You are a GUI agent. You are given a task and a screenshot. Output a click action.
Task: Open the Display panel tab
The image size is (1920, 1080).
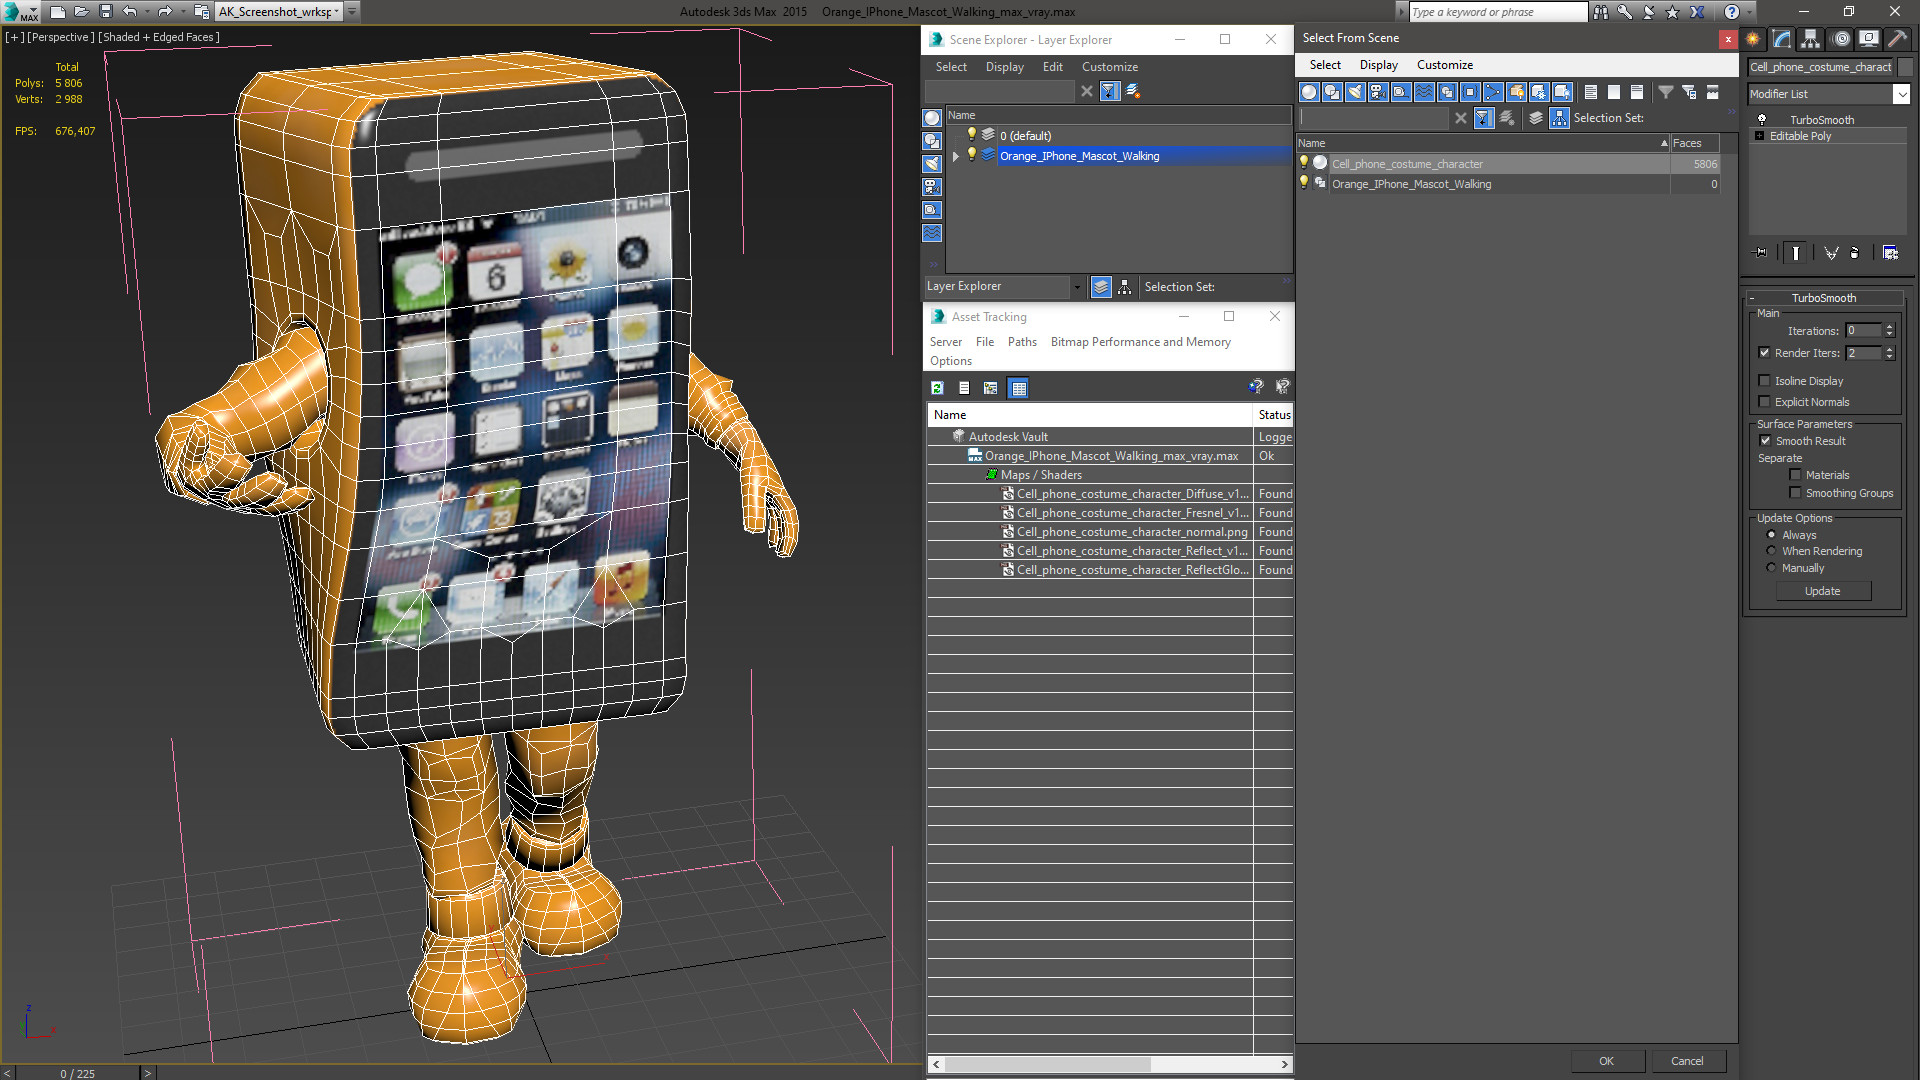click(x=1869, y=39)
